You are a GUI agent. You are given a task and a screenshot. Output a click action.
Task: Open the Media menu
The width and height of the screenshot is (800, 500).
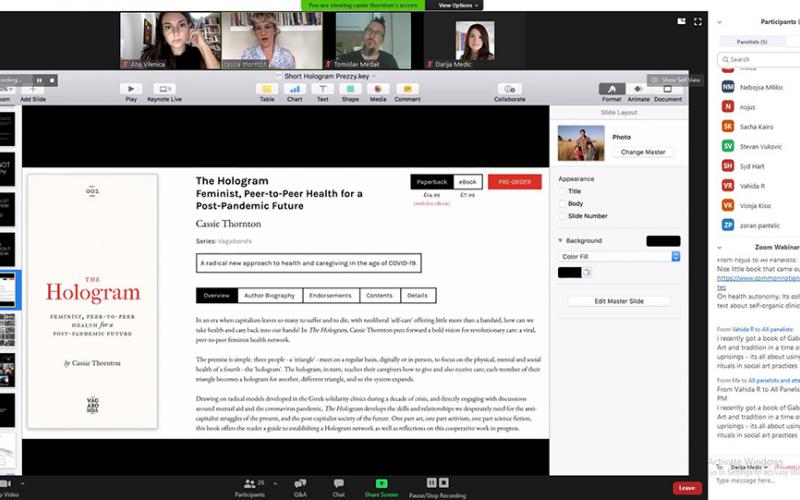(x=378, y=89)
